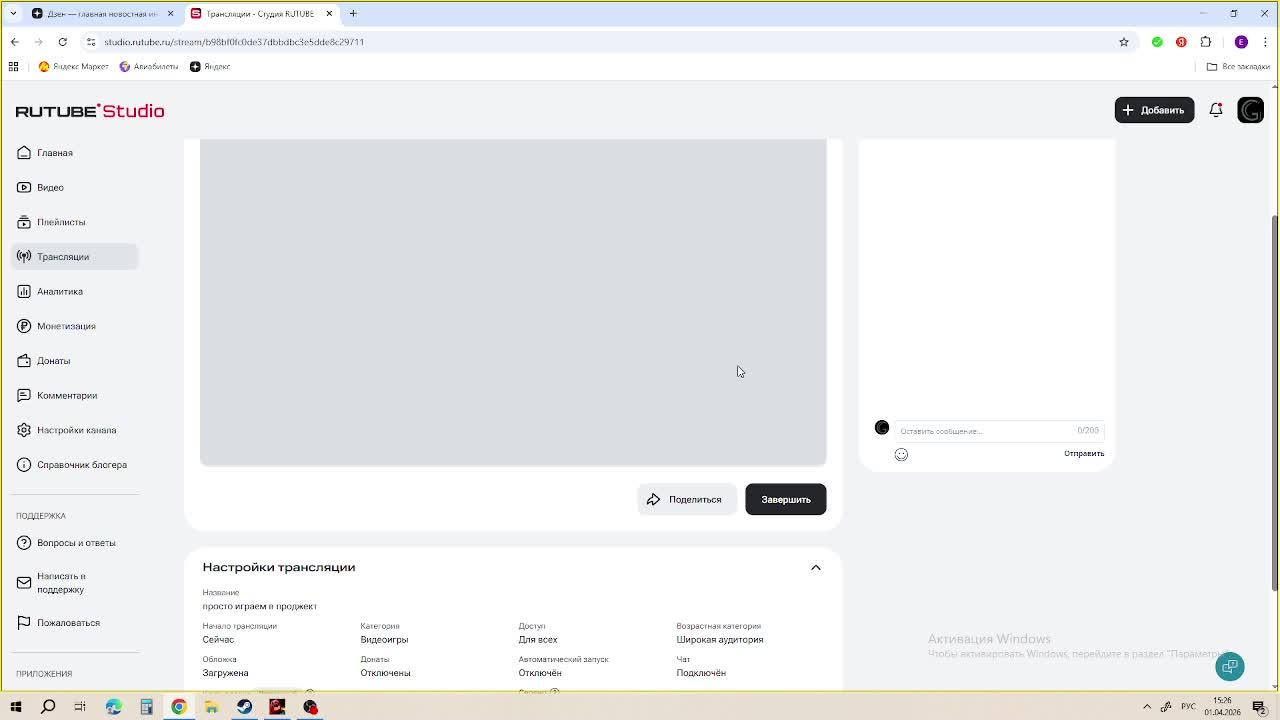Open Windows taskbar search
Screen dimensions: 1280x720
(48, 707)
